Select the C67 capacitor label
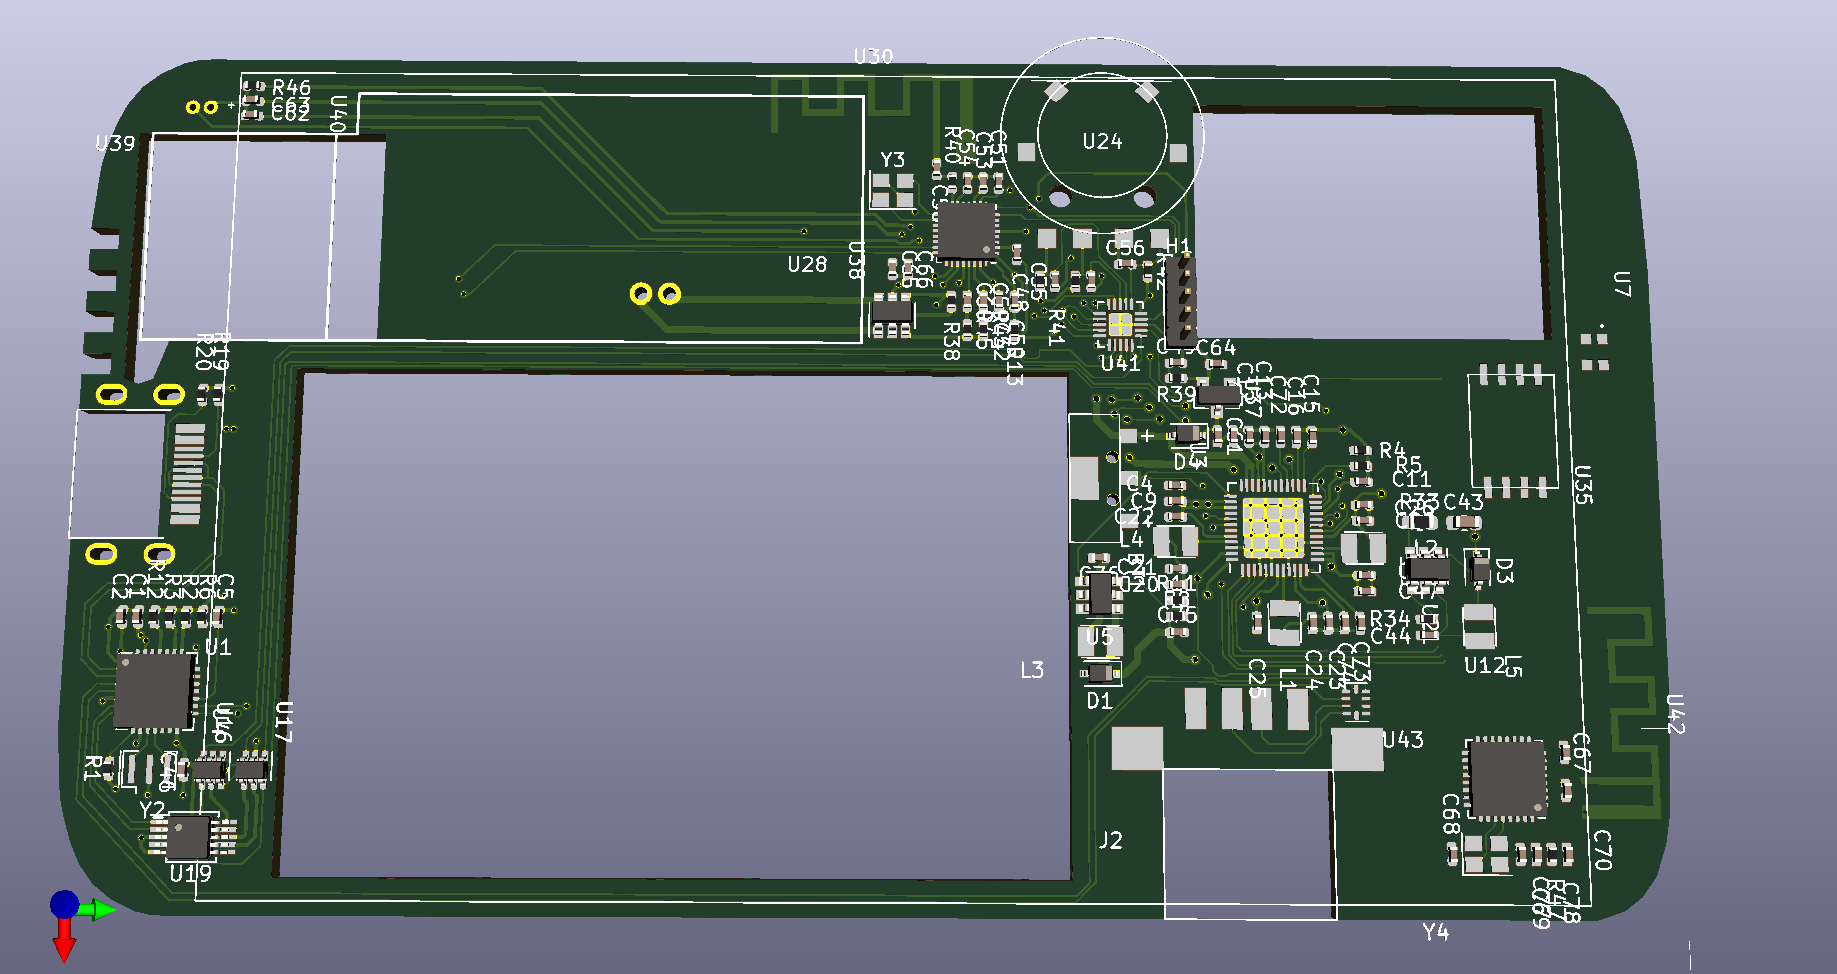The image size is (1837, 974). [1581, 752]
